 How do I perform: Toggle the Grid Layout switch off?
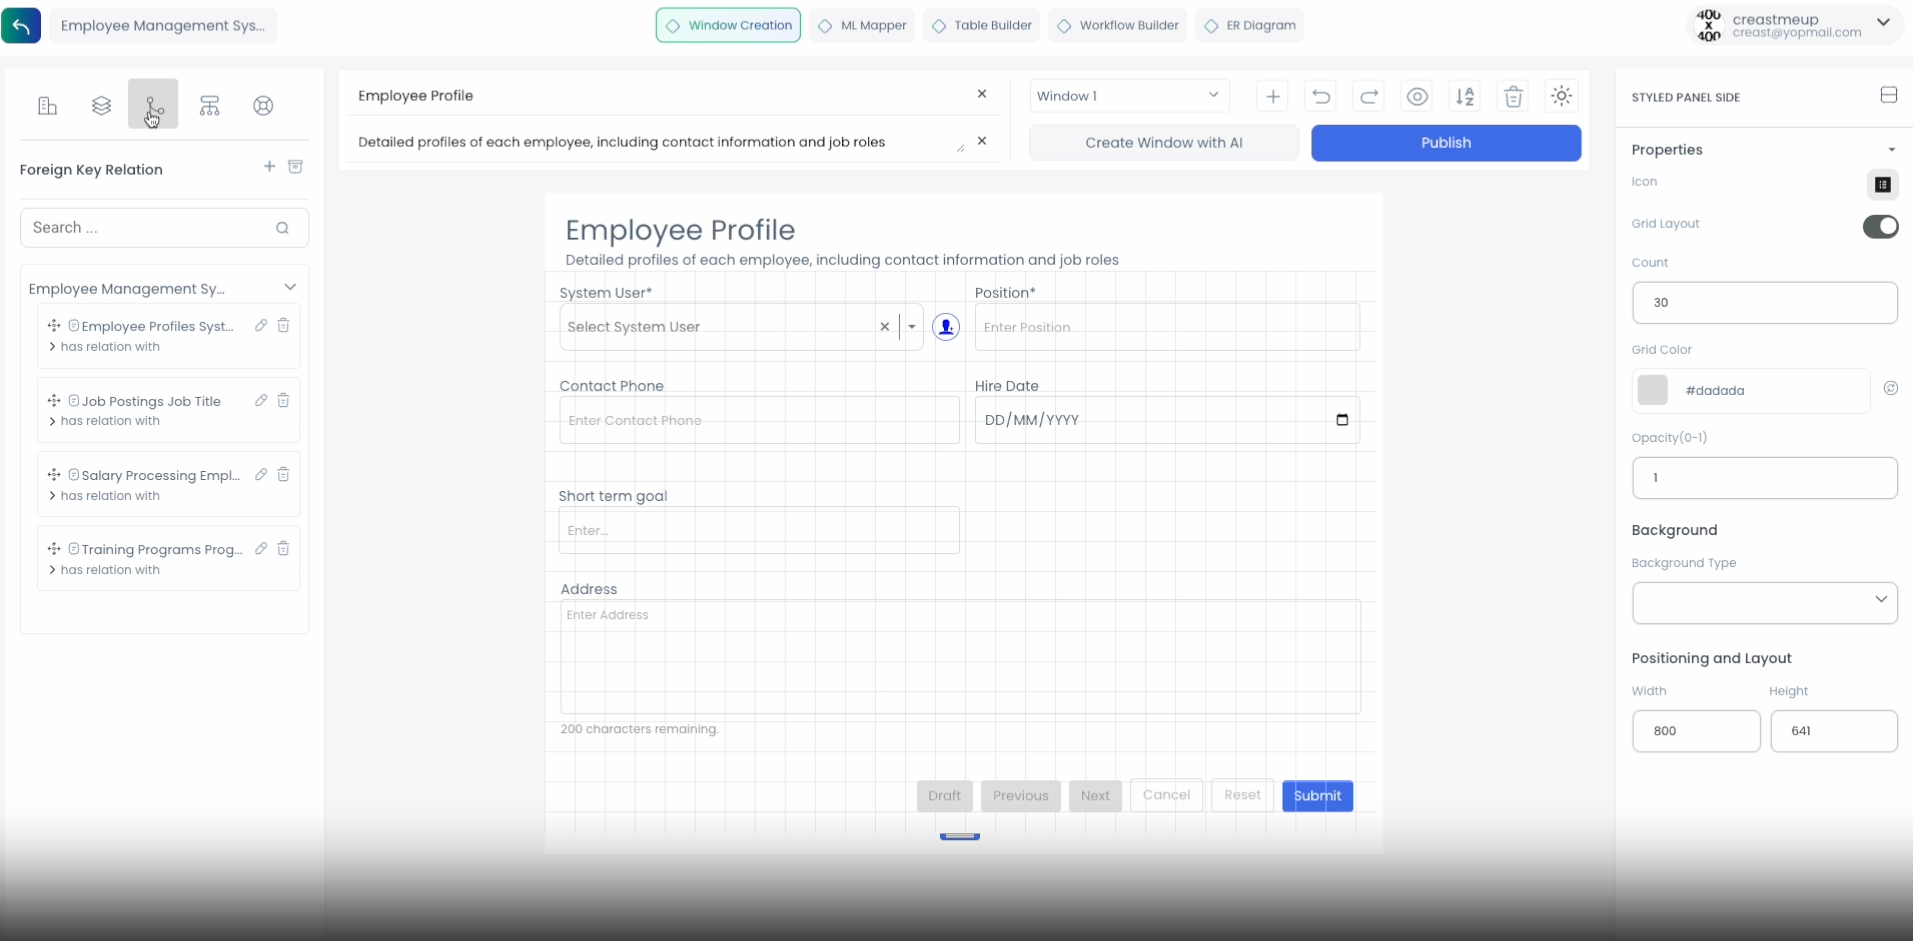pos(1879,227)
